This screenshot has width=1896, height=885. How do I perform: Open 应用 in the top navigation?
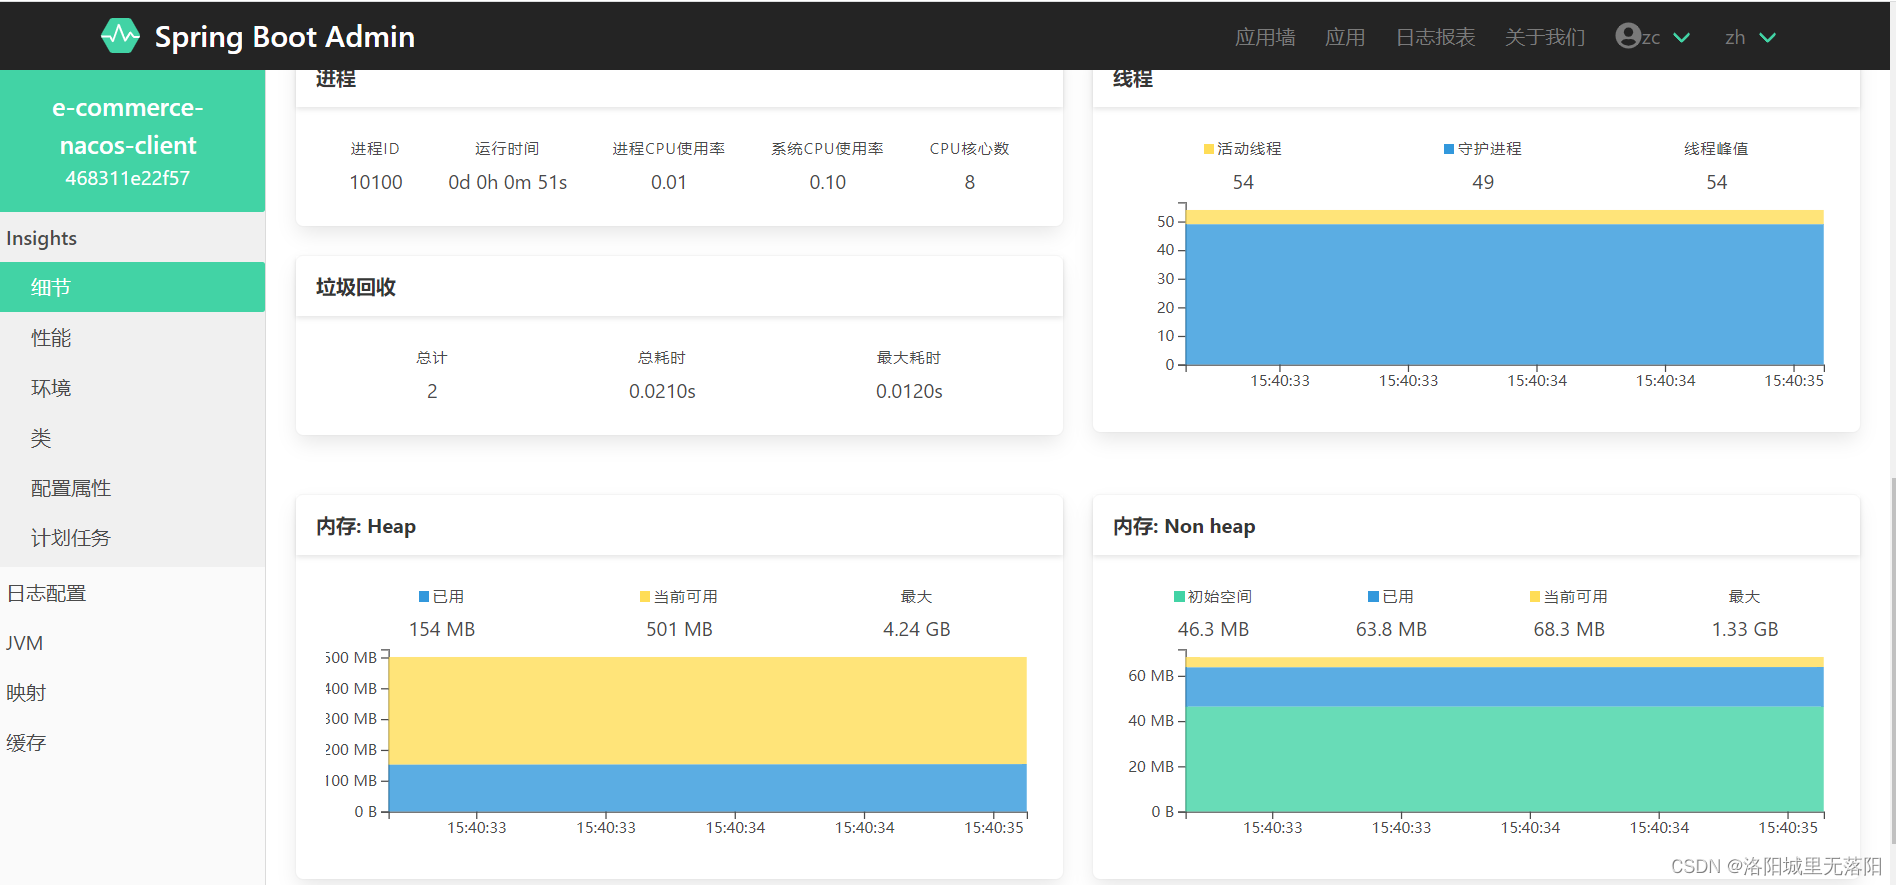1345,37
